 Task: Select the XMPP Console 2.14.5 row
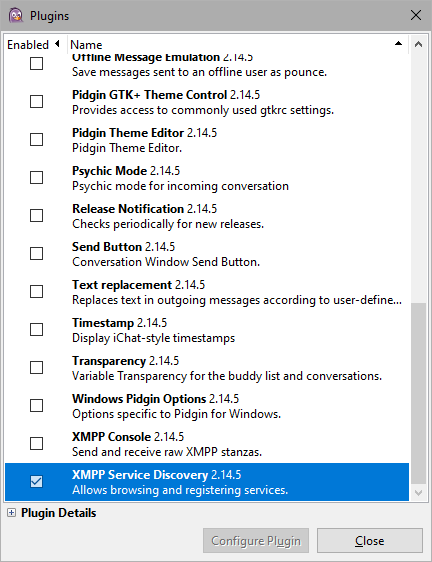(207, 444)
